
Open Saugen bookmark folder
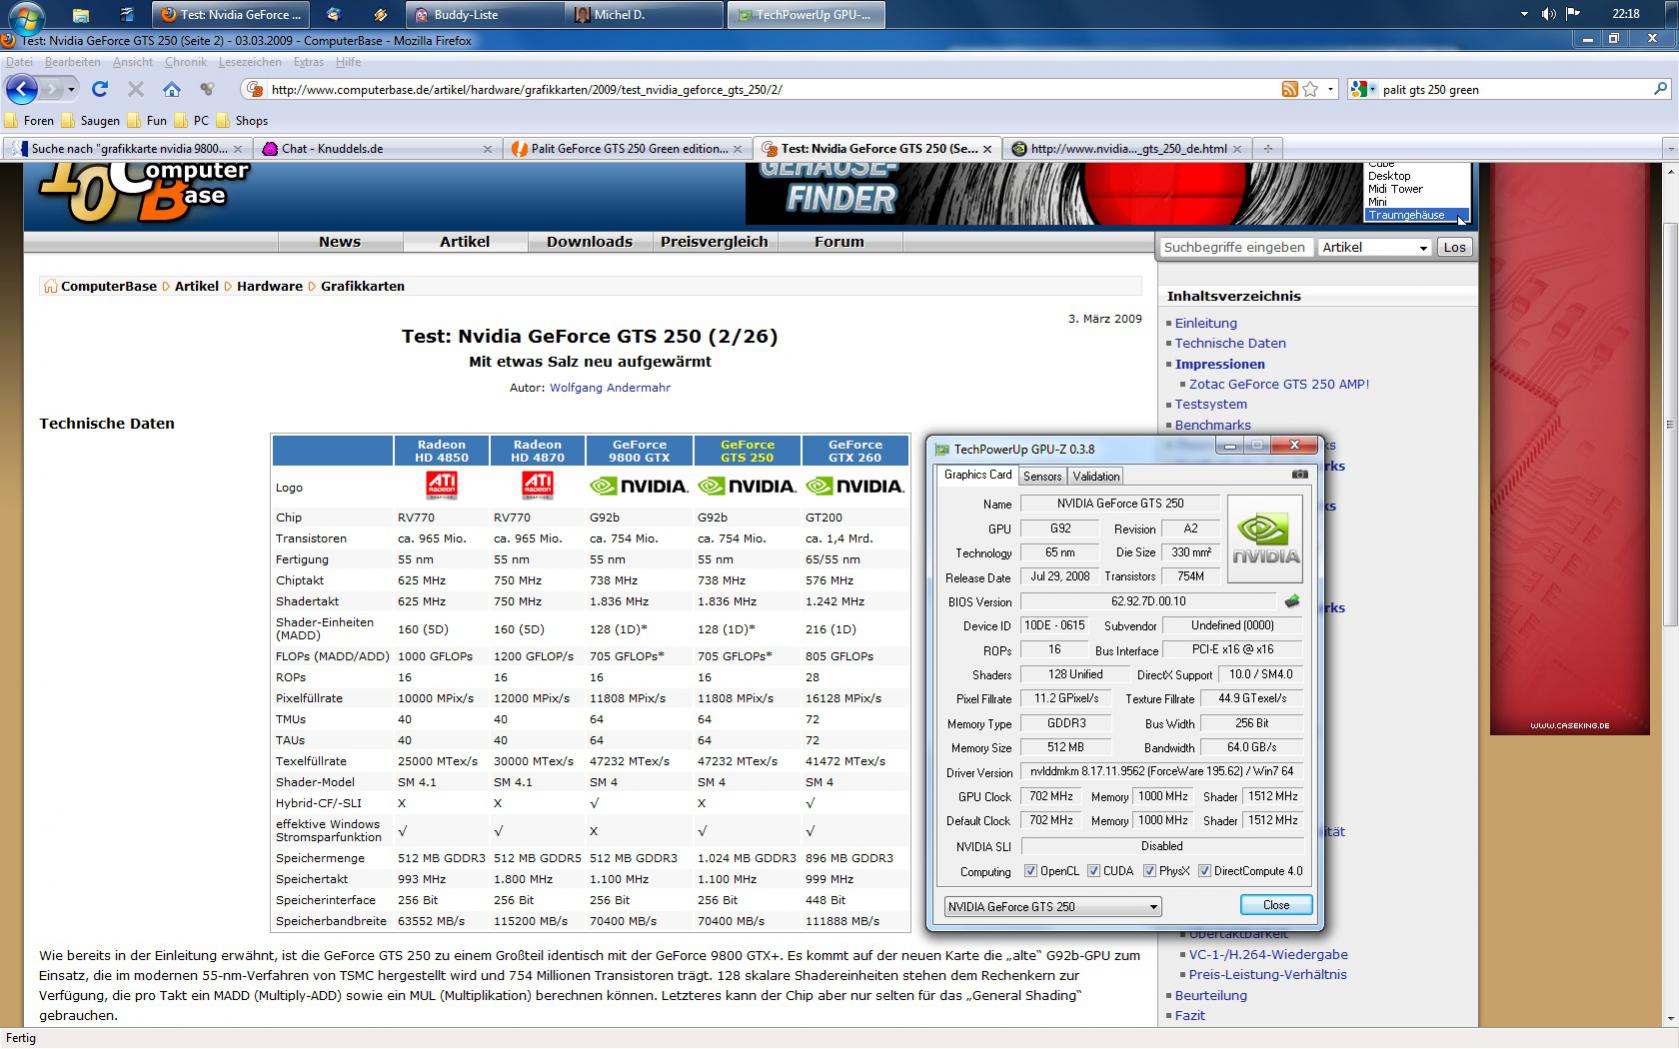(90, 120)
